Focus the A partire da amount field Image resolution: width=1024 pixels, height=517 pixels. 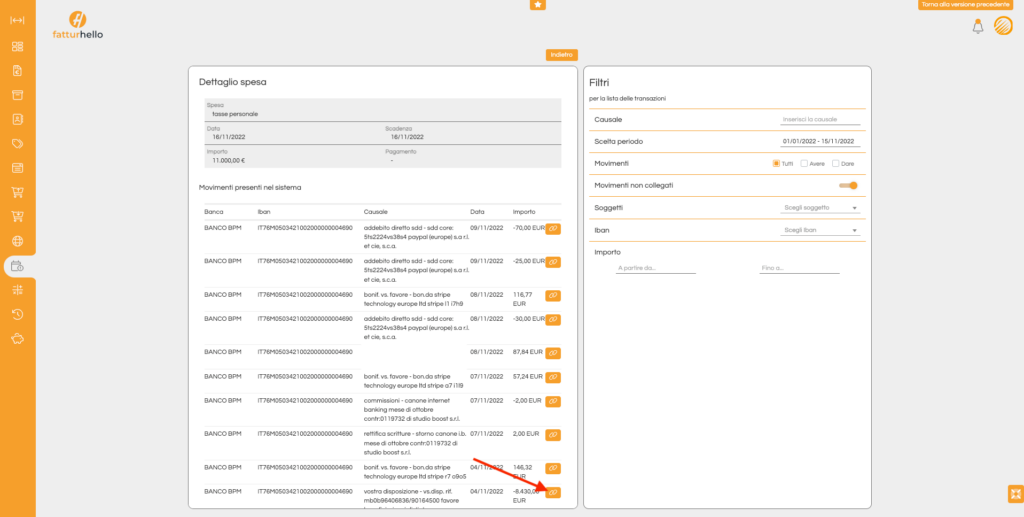coord(656,268)
